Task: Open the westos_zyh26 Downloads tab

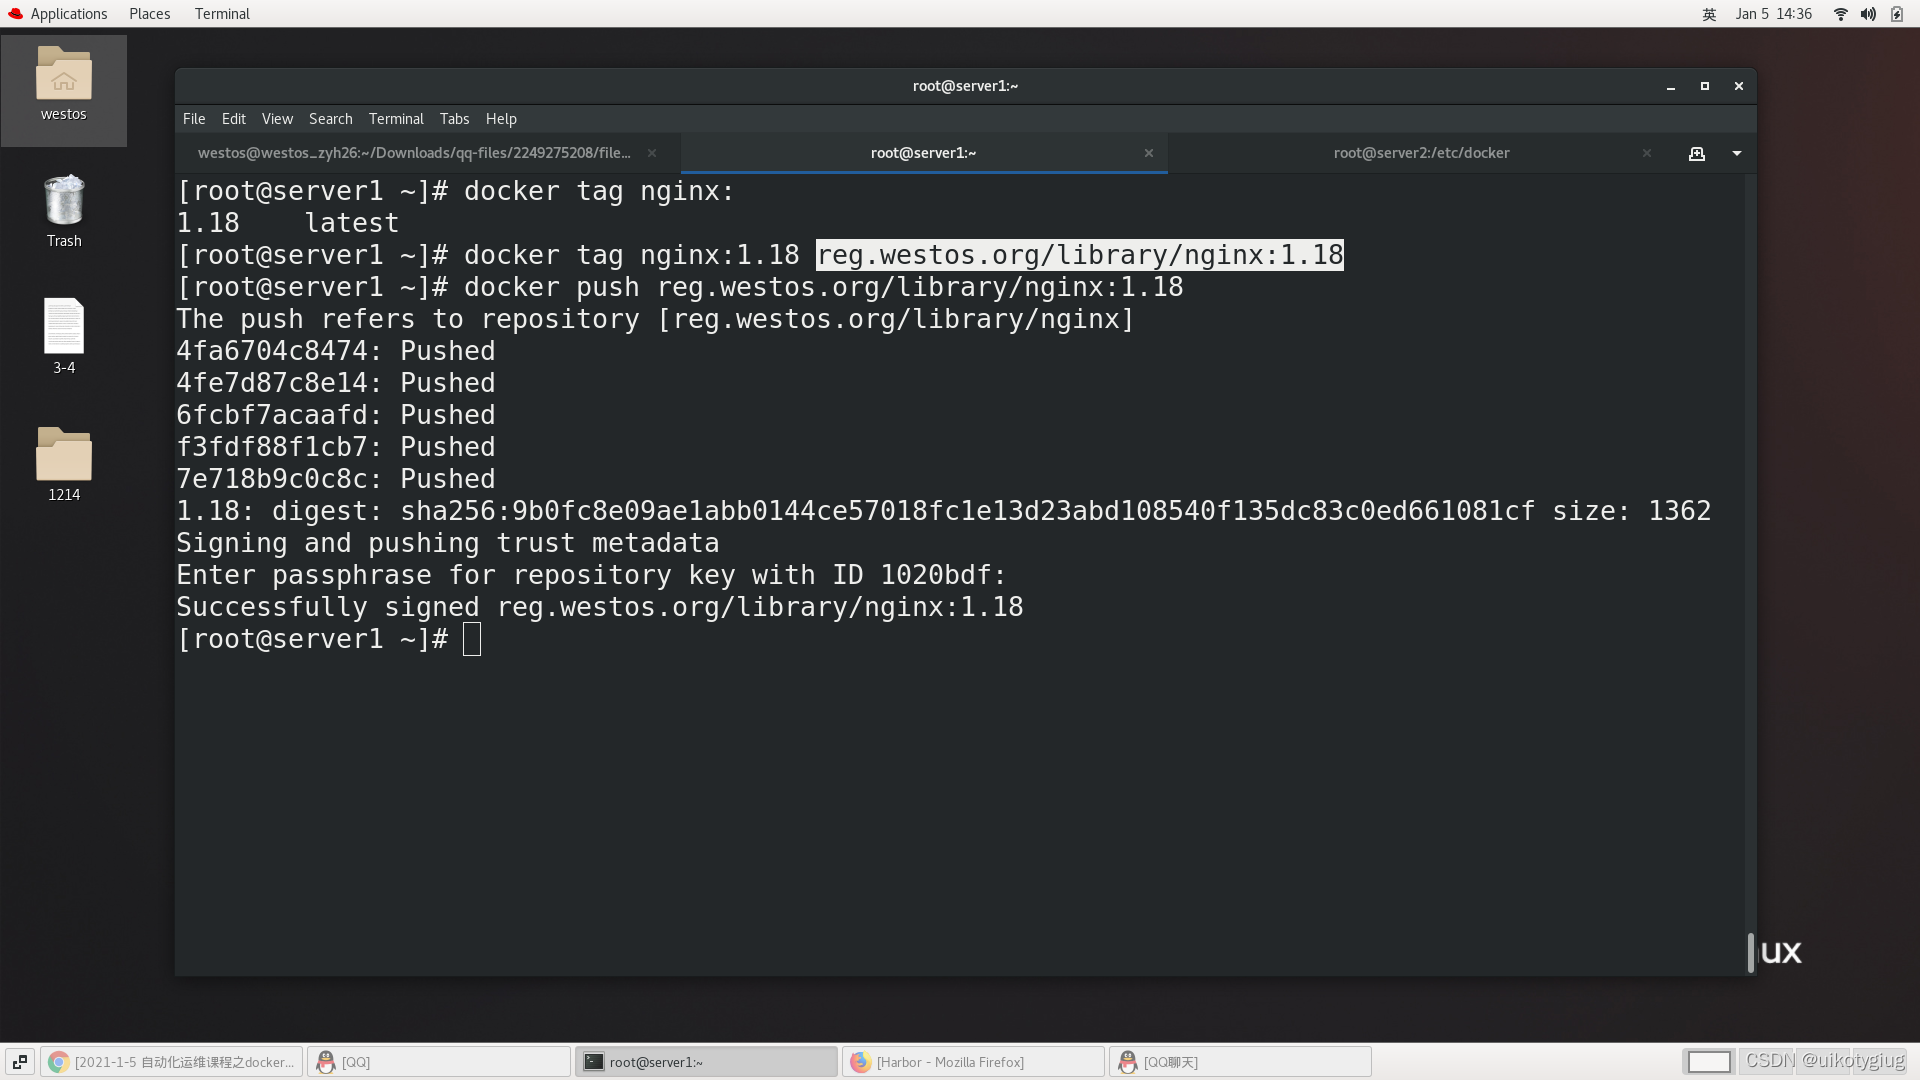Action: (414, 152)
